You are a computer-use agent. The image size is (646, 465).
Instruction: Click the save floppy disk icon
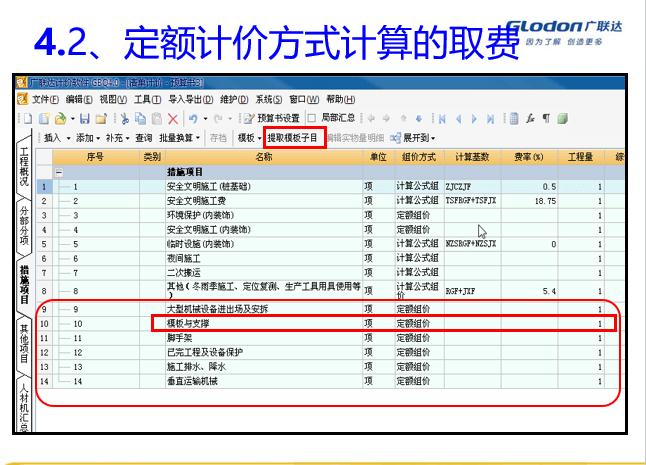(84, 119)
